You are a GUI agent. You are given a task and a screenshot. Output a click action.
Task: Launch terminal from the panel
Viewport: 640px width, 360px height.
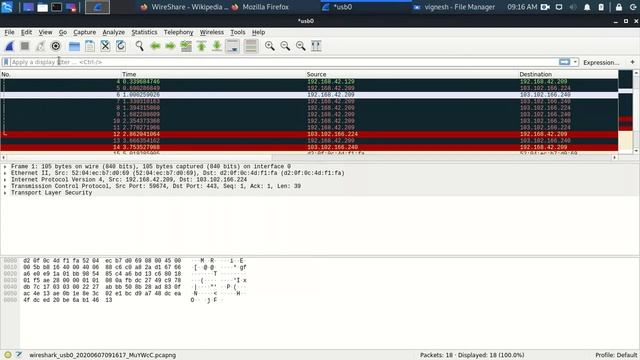click(57, 7)
